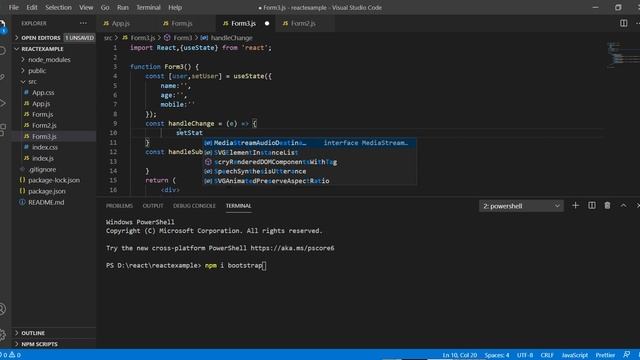The width and height of the screenshot is (640, 360).
Task: Click the src breadcrumb
Action: coord(107,38)
